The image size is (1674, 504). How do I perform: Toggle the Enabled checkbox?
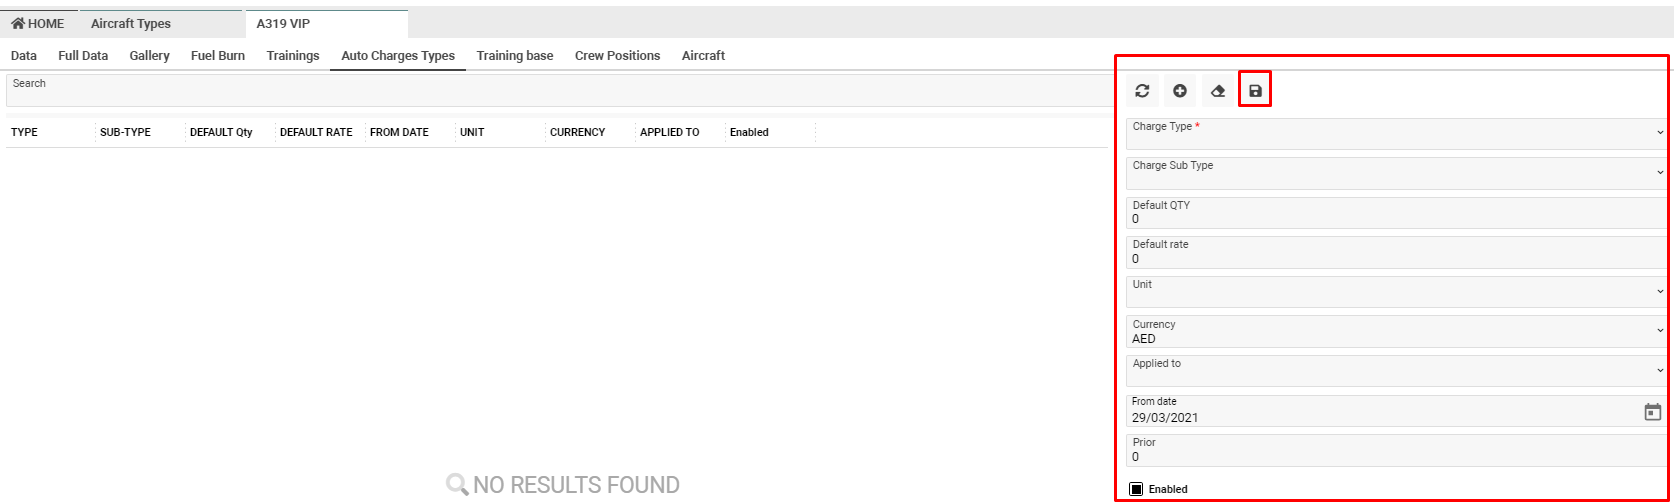pyautogui.click(x=1136, y=489)
